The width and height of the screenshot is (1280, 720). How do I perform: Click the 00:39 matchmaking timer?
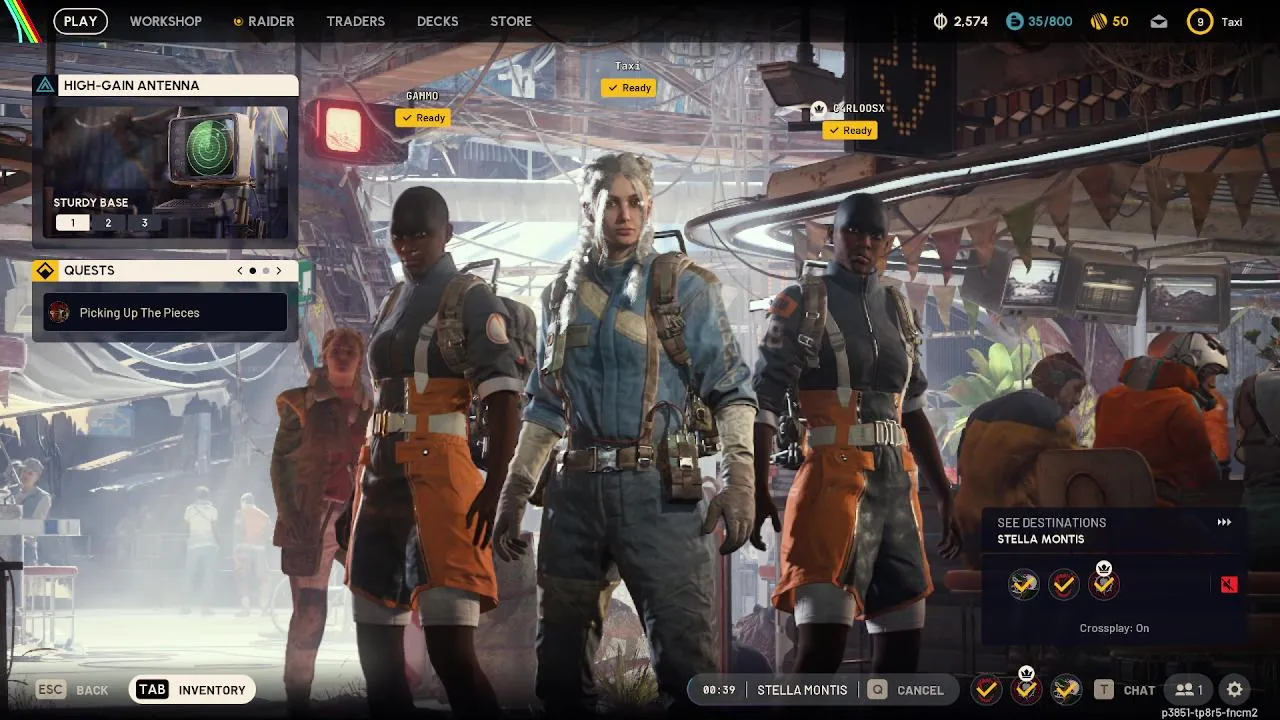719,690
